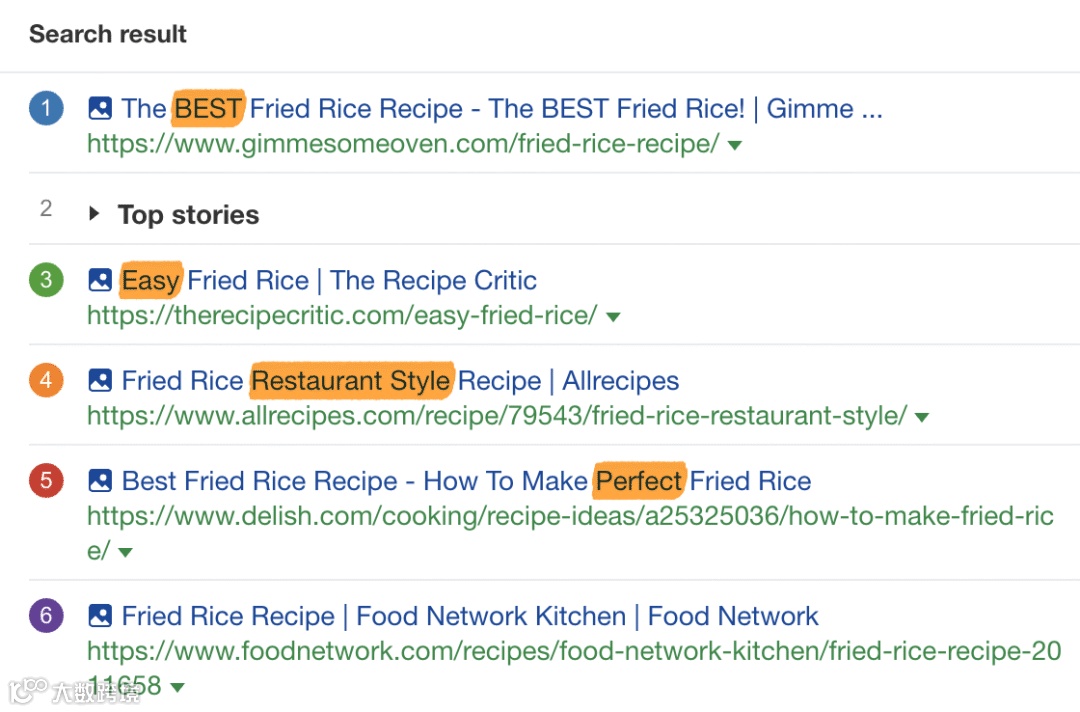
Task: Open dropdown arrow after therecipecritic URL
Action: 613,317
